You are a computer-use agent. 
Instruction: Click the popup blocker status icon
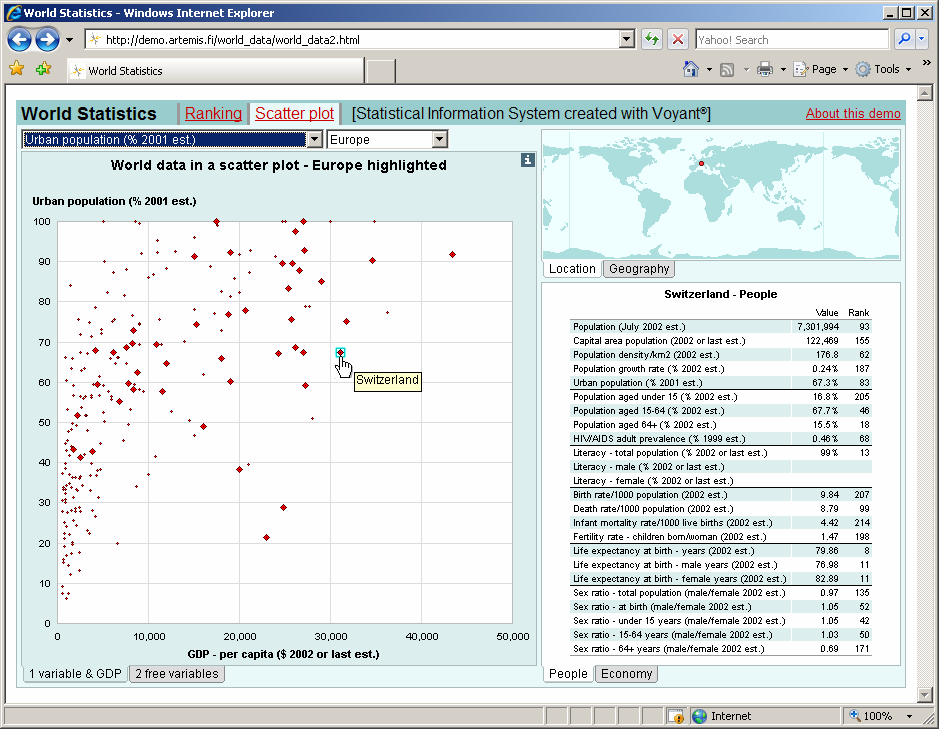(676, 716)
